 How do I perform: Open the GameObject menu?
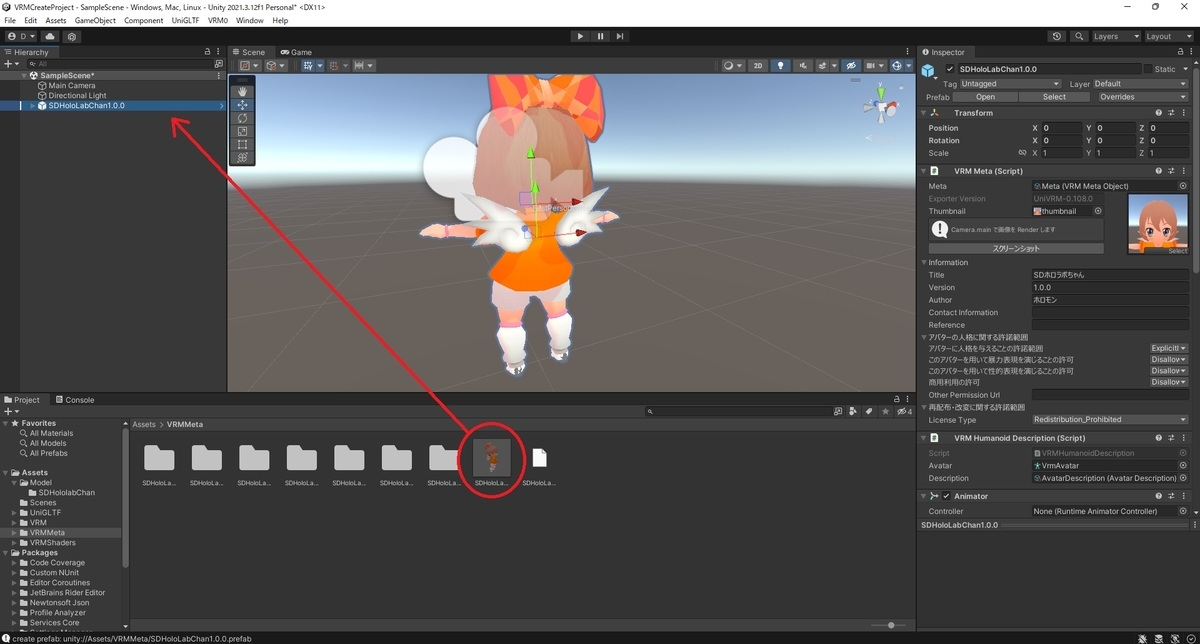pos(95,20)
